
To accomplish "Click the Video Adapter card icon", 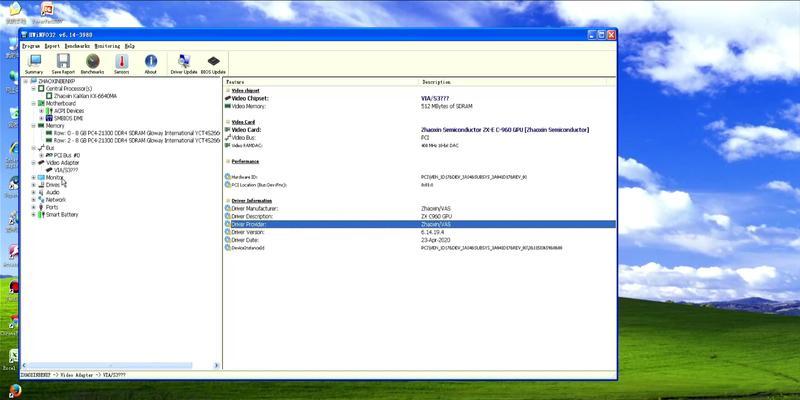I will [41, 163].
